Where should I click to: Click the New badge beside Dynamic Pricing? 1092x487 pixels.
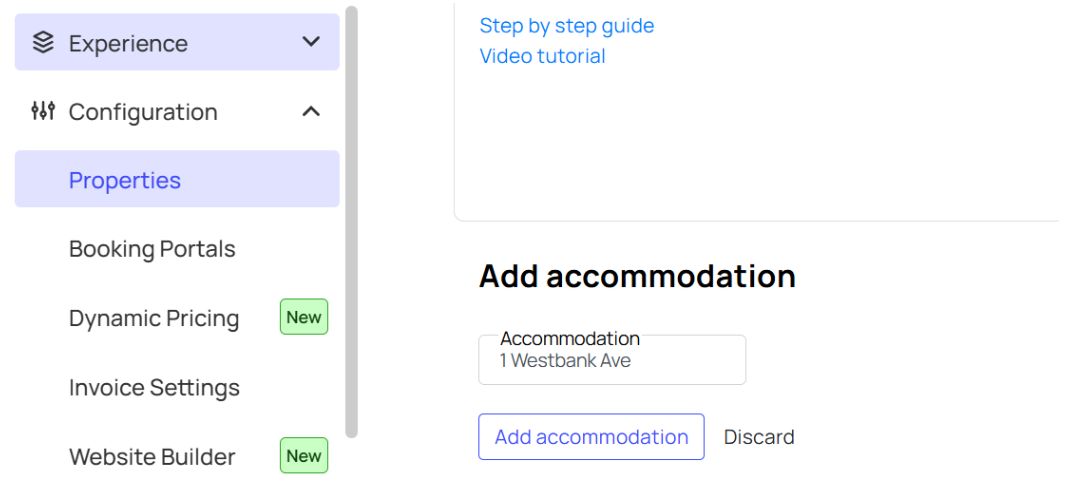point(304,318)
